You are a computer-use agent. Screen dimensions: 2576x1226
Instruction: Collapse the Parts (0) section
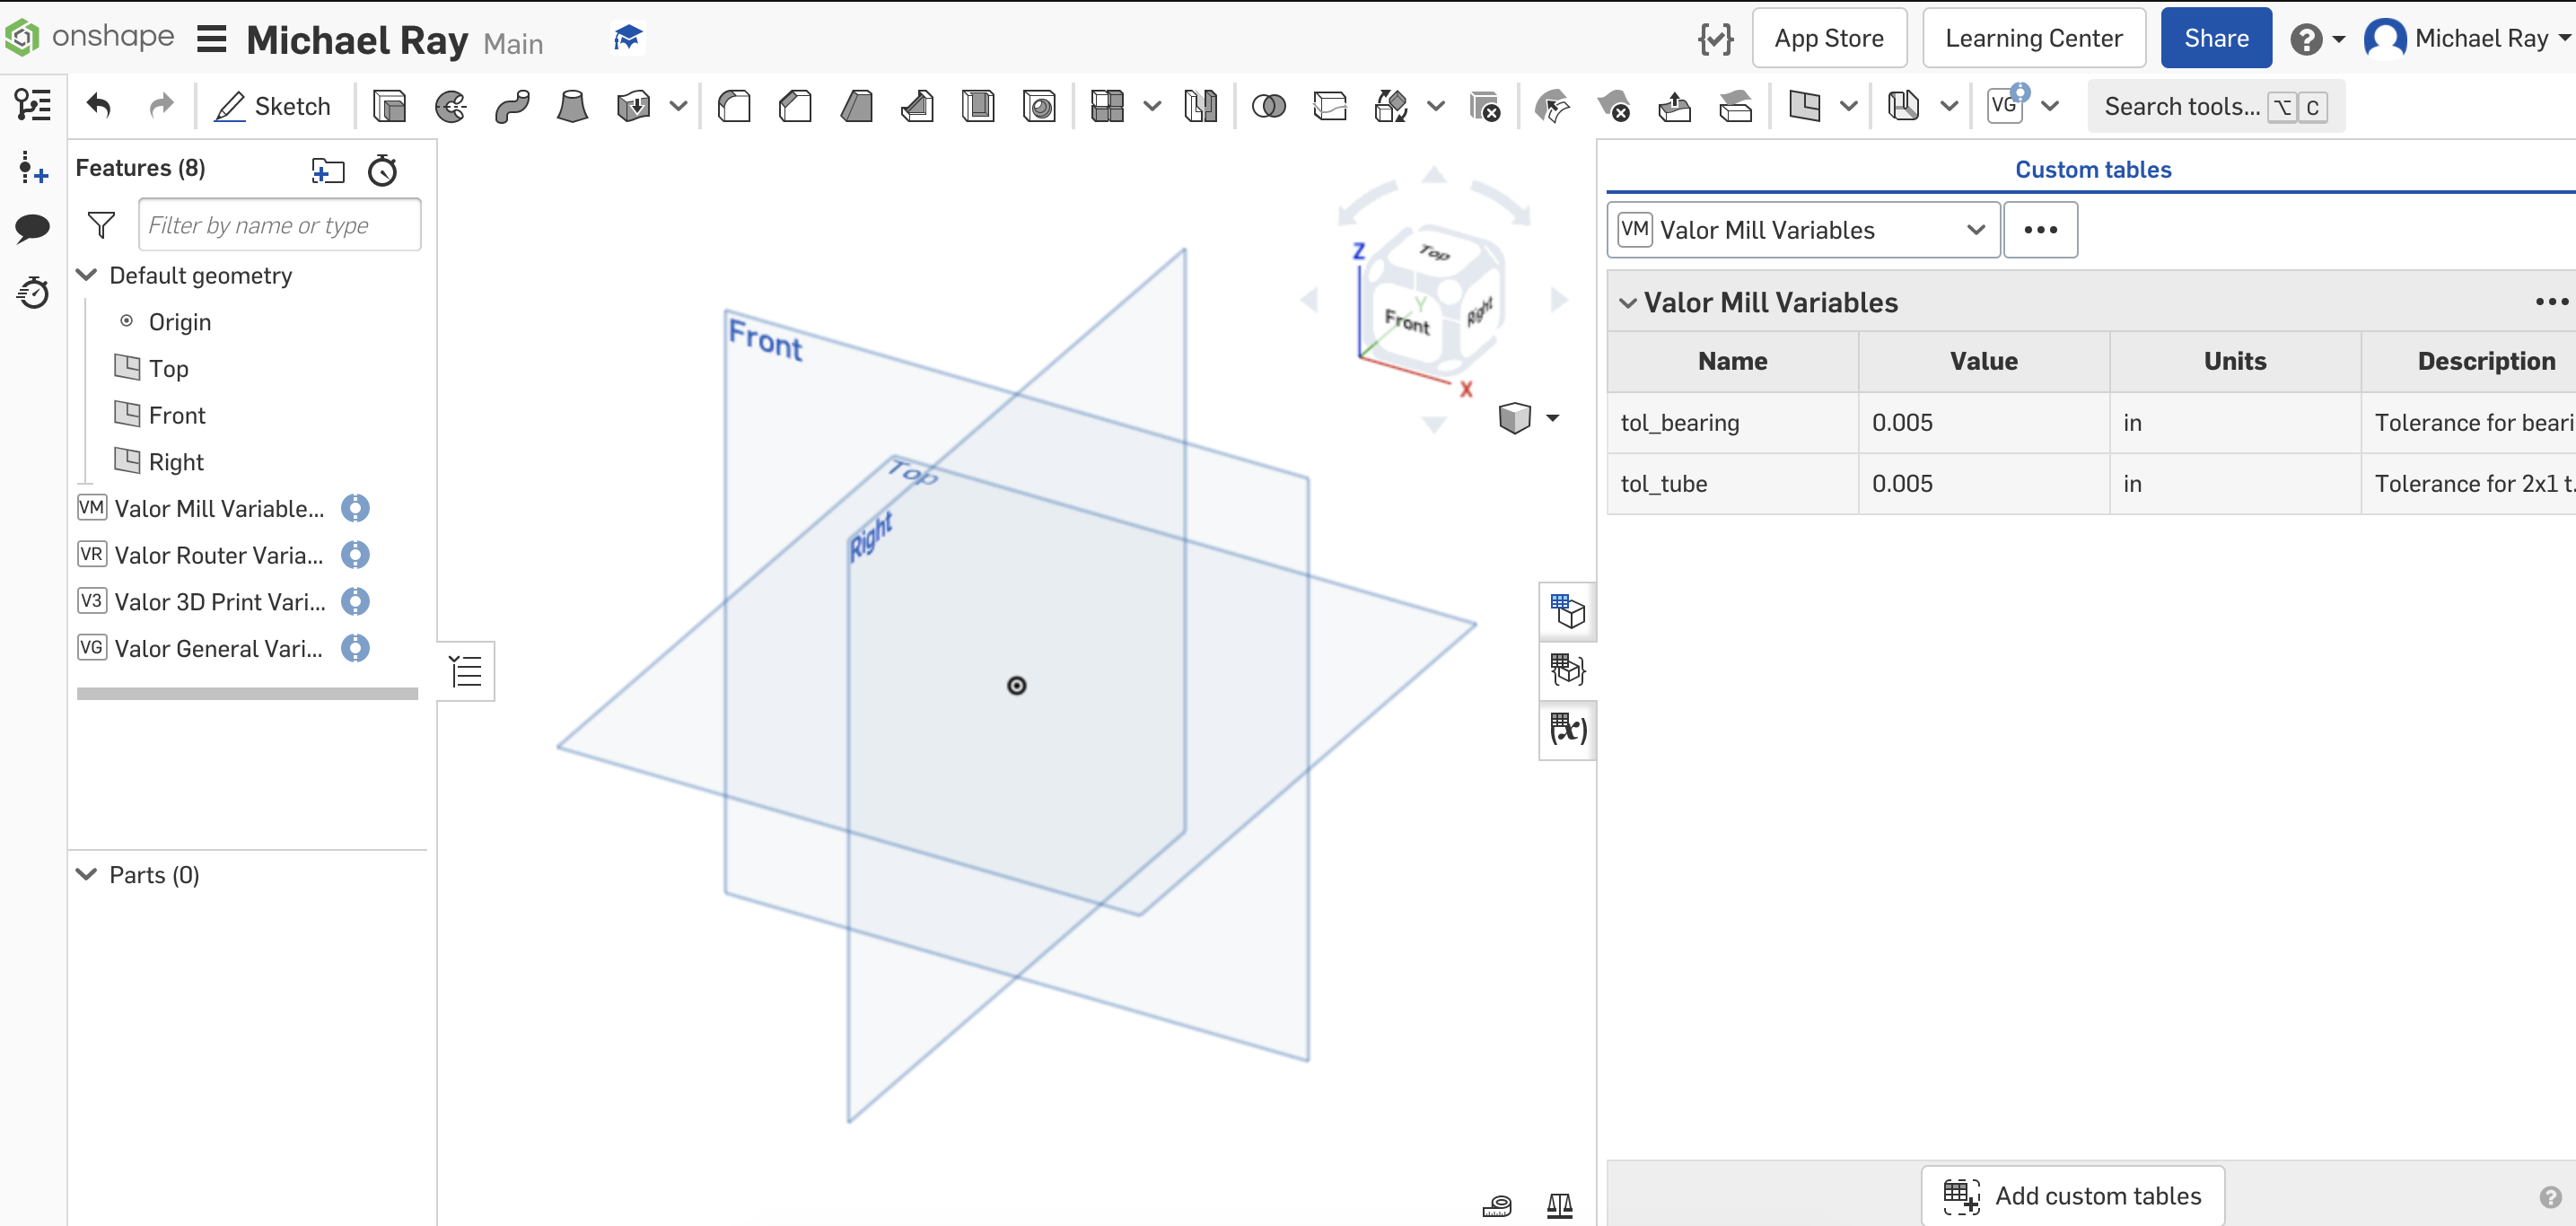click(87, 875)
